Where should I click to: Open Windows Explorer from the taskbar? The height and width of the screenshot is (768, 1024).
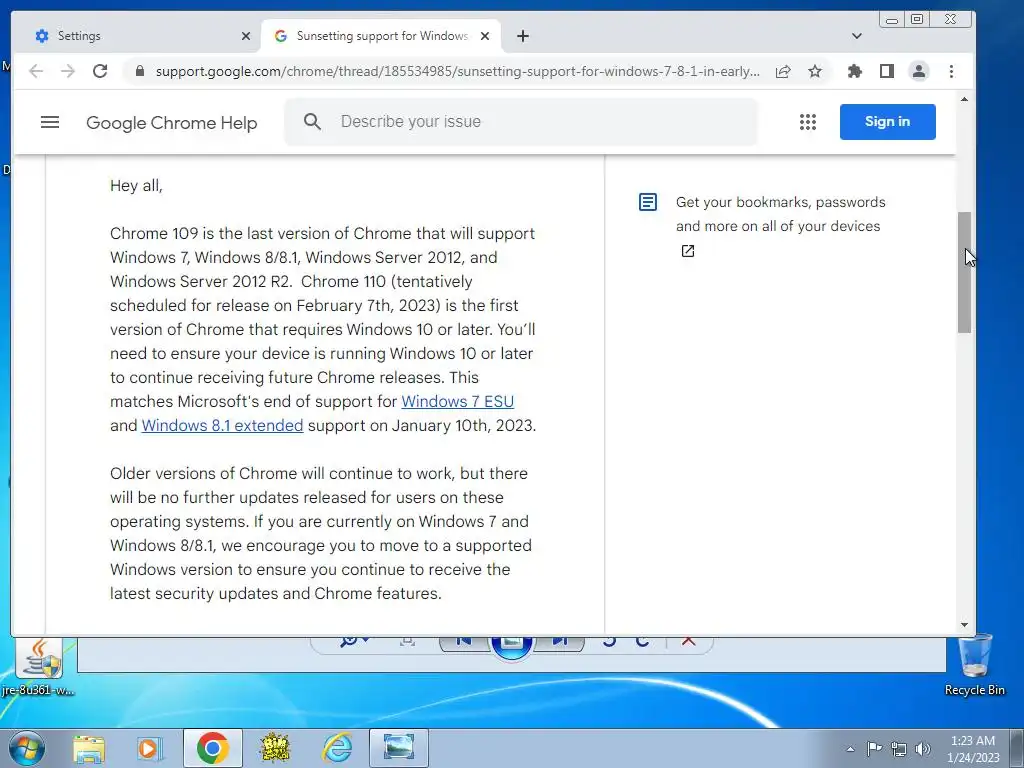89,748
